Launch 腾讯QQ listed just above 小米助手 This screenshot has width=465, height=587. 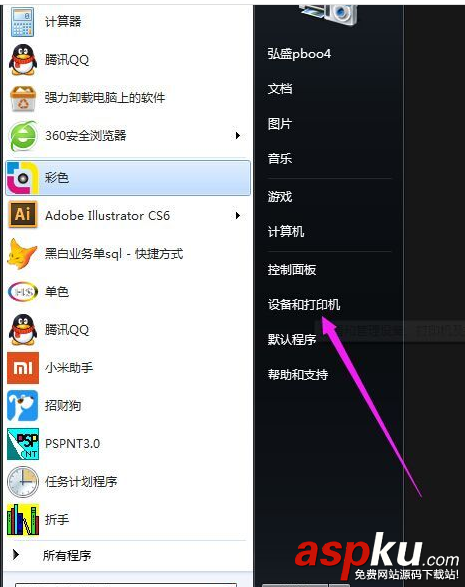[23, 329]
